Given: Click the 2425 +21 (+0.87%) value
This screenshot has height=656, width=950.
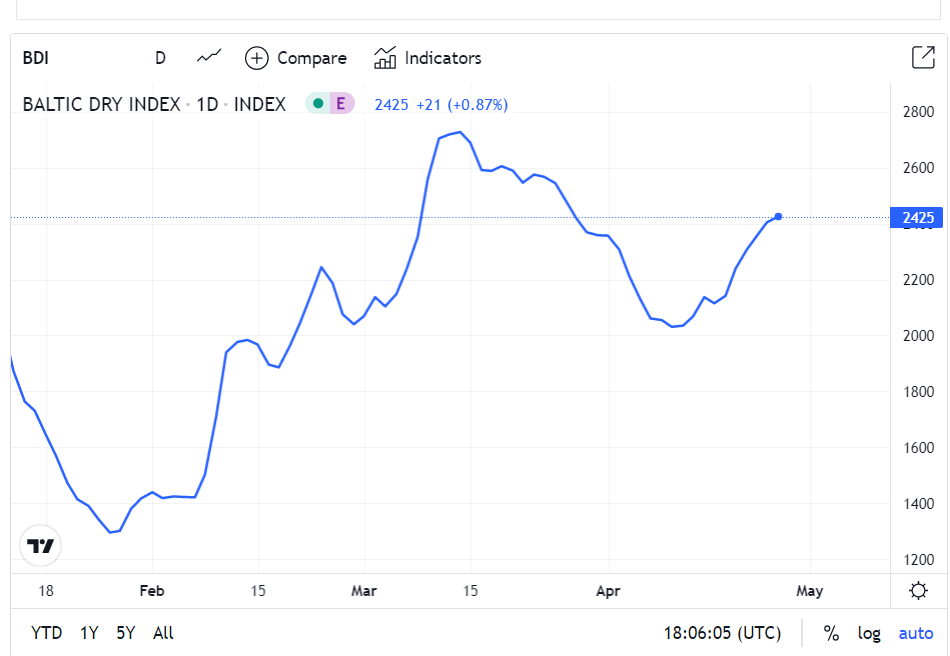Looking at the screenshot, I should click(x=441, y=105).
